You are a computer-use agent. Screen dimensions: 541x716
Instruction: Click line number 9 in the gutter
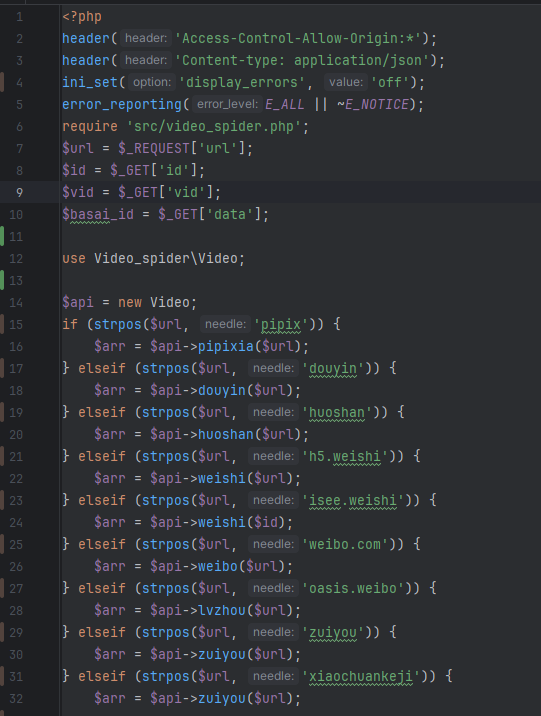pyautogui.click(x=19, y=192)
